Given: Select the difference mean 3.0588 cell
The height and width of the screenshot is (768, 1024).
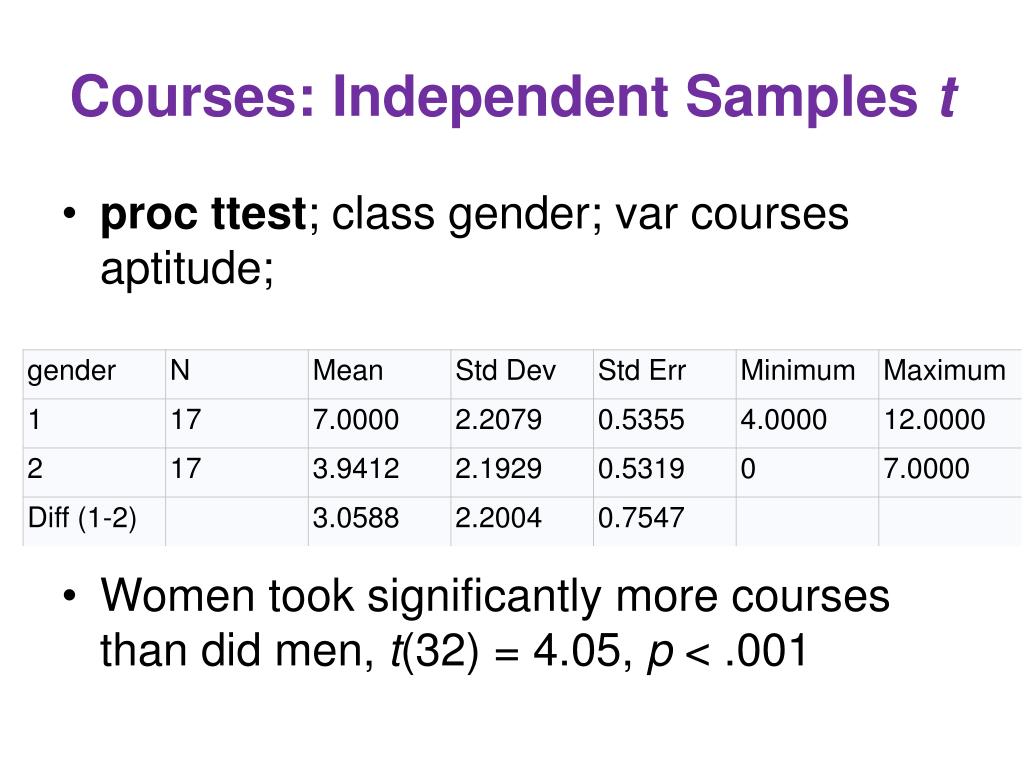Looking at the screenshot, I should tap(379, 521).
